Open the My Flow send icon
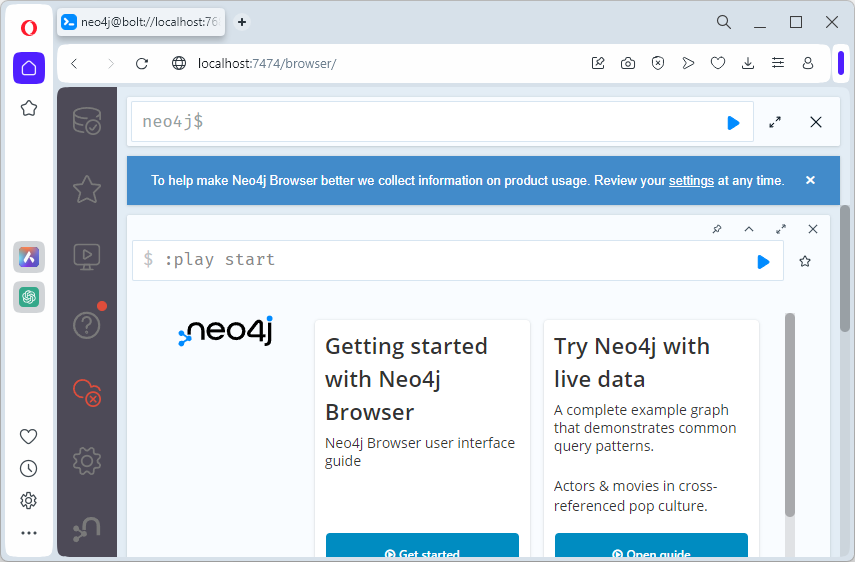This screenshot has height=562, width=855. click(688, 63)
